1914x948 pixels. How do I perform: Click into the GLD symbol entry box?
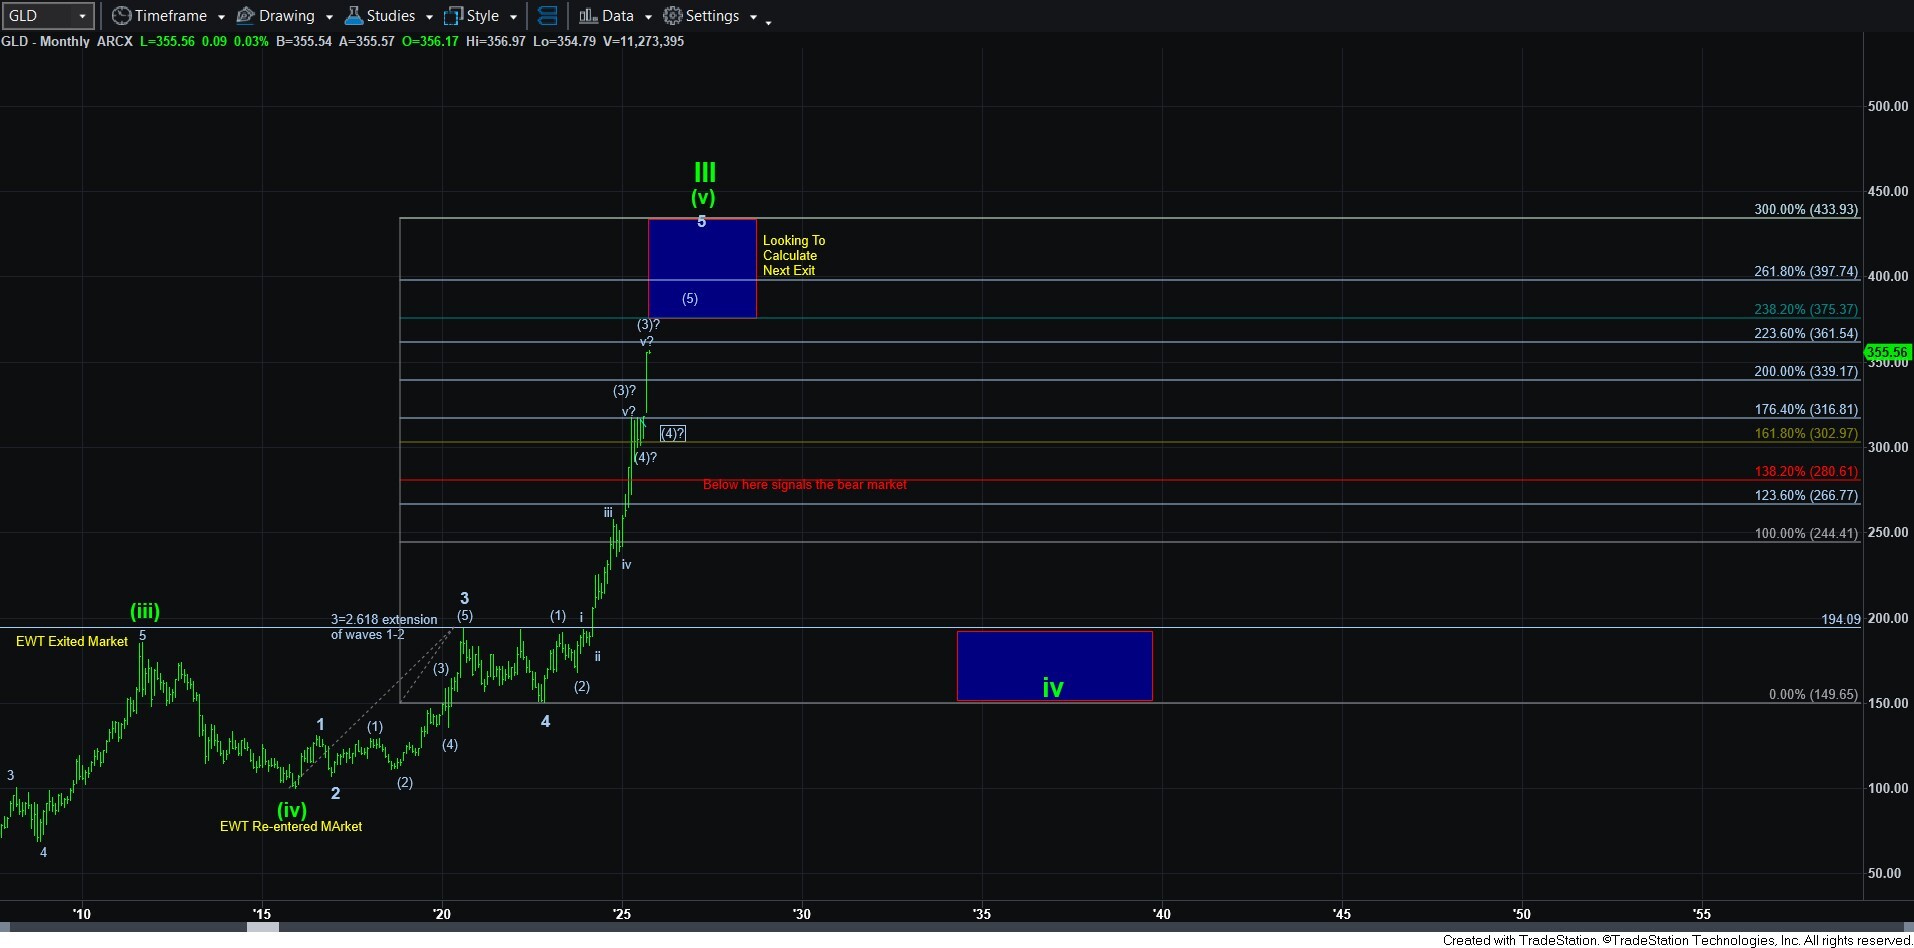point(38,16)
